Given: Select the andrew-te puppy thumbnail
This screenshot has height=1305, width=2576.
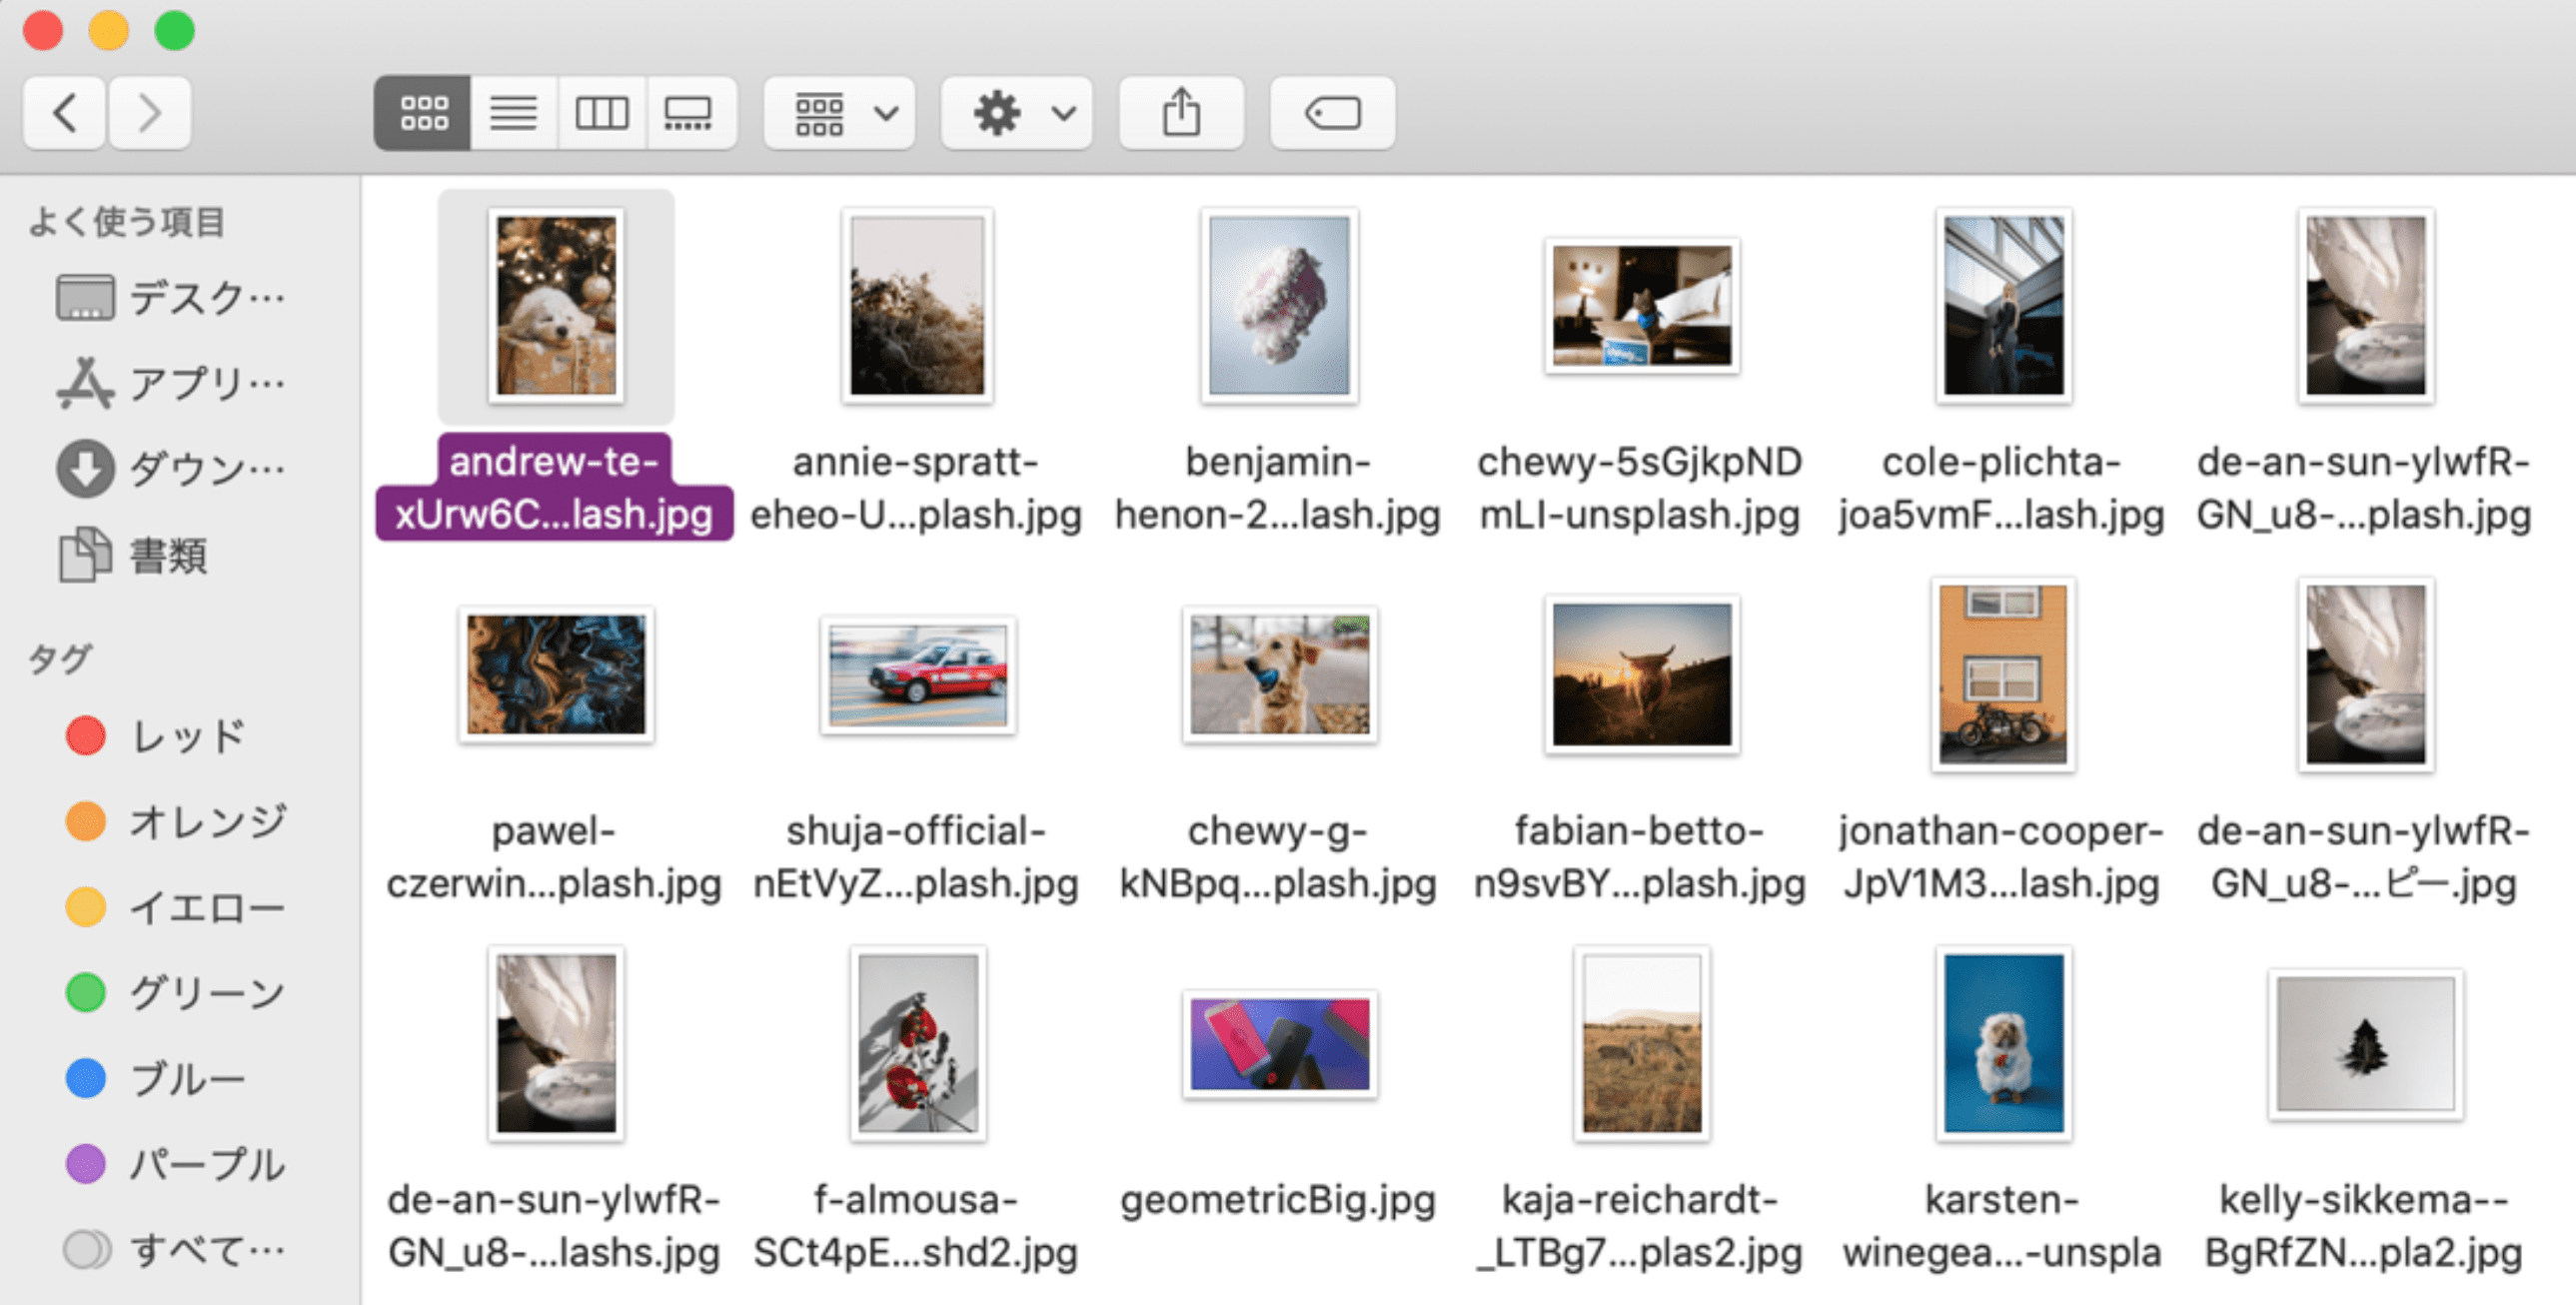Looking at the screenshot, I should 556,306.
